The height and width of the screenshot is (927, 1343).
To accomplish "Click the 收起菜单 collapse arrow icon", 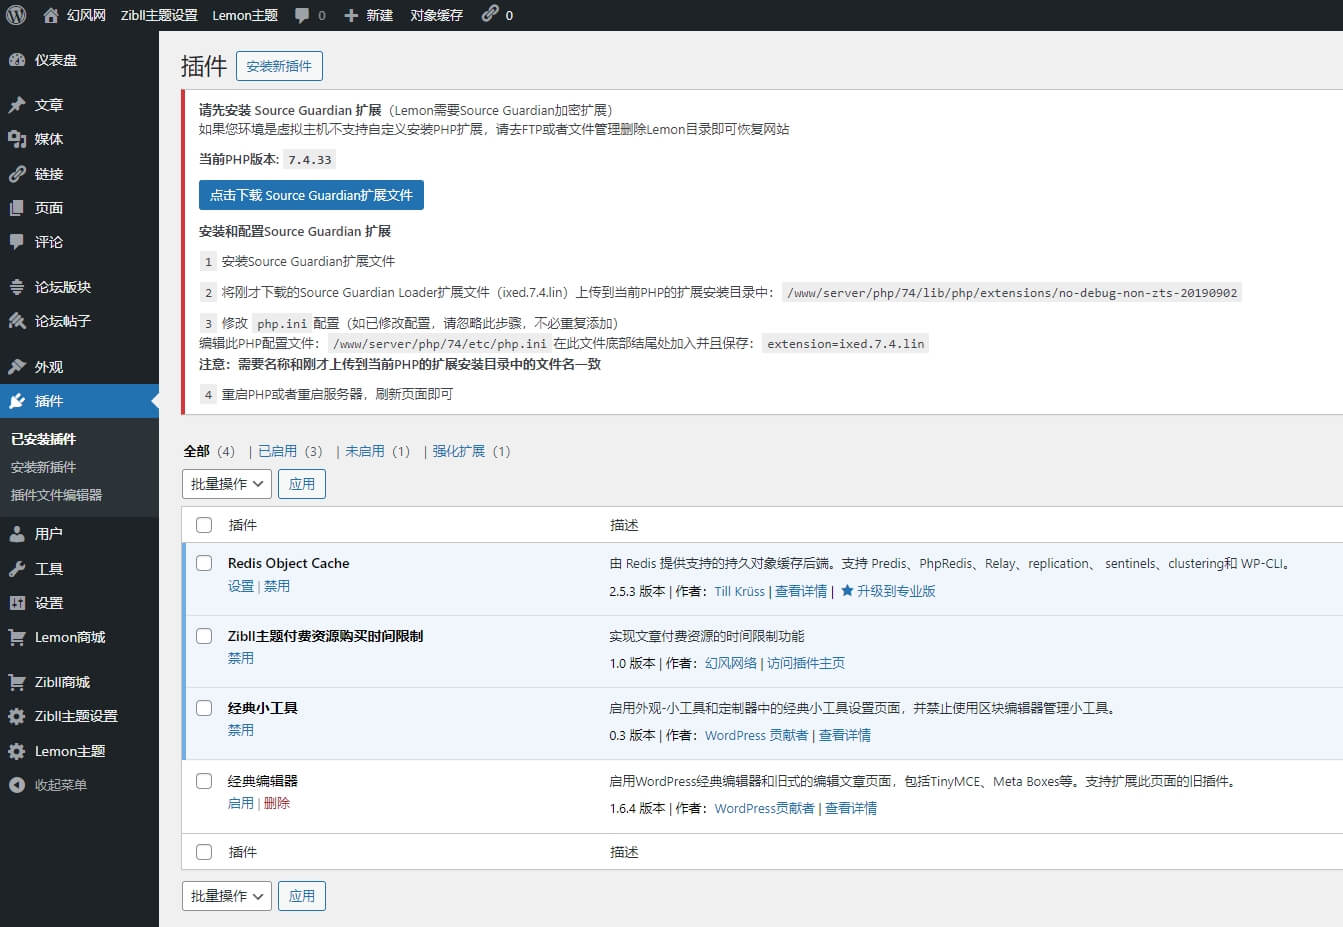I will click(x=17, y=785).
